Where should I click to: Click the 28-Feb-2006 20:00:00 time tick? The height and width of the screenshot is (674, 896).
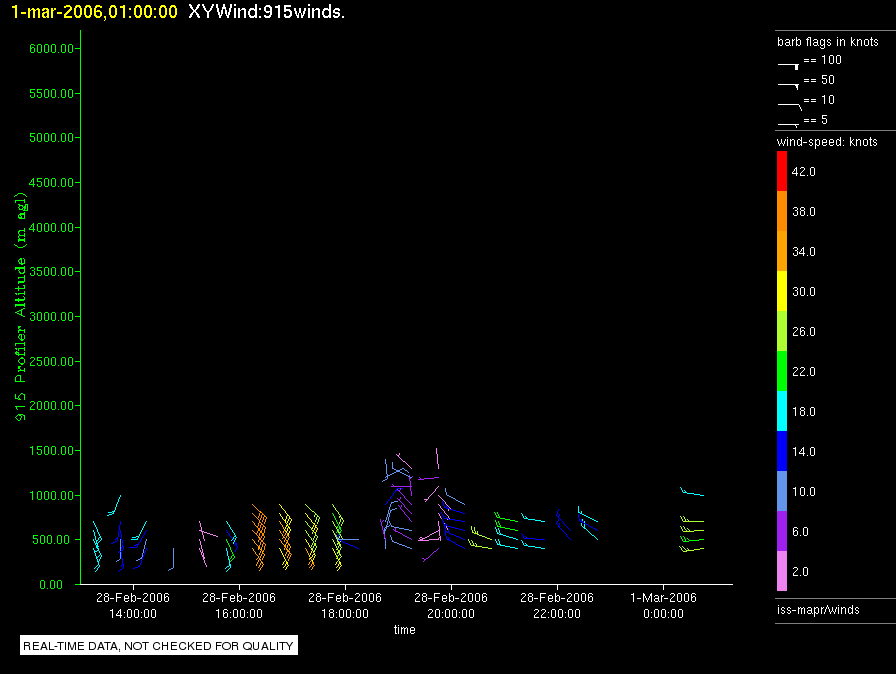click(x=451, y=605)
